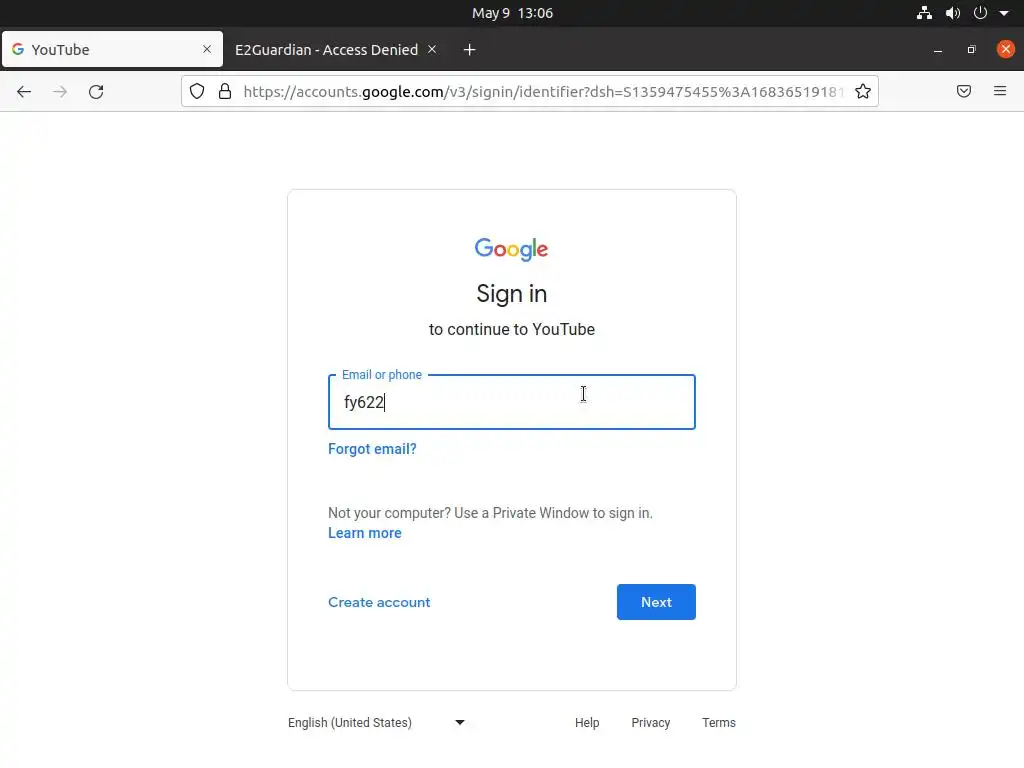
Task: Go back to the previous page
Action: point(24,91)
